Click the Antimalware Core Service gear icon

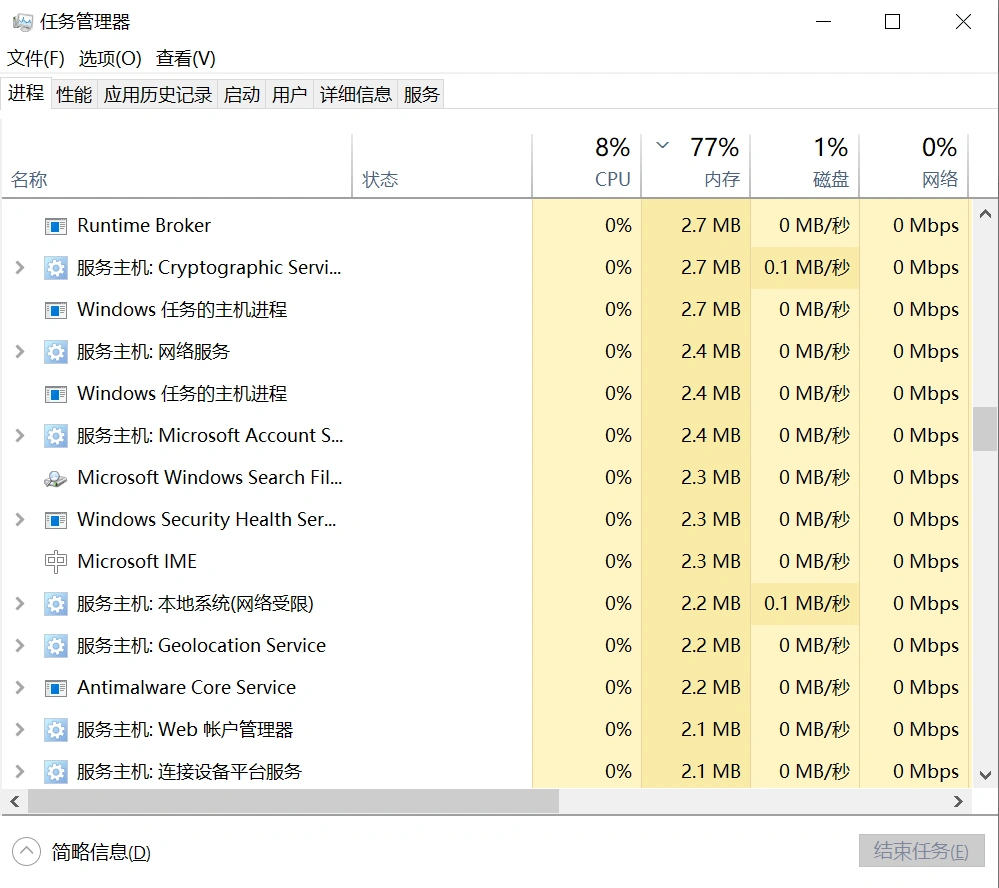coord(57,687)
